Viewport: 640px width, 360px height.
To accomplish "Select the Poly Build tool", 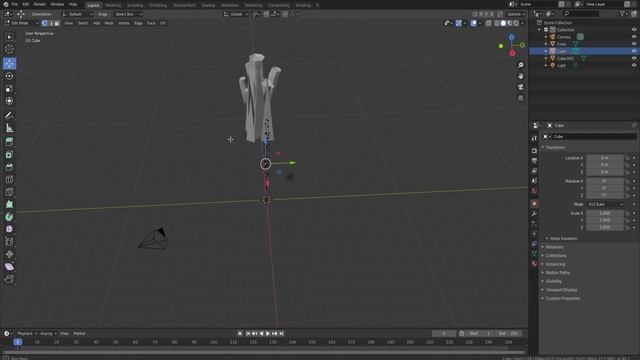I will point(9,204).
